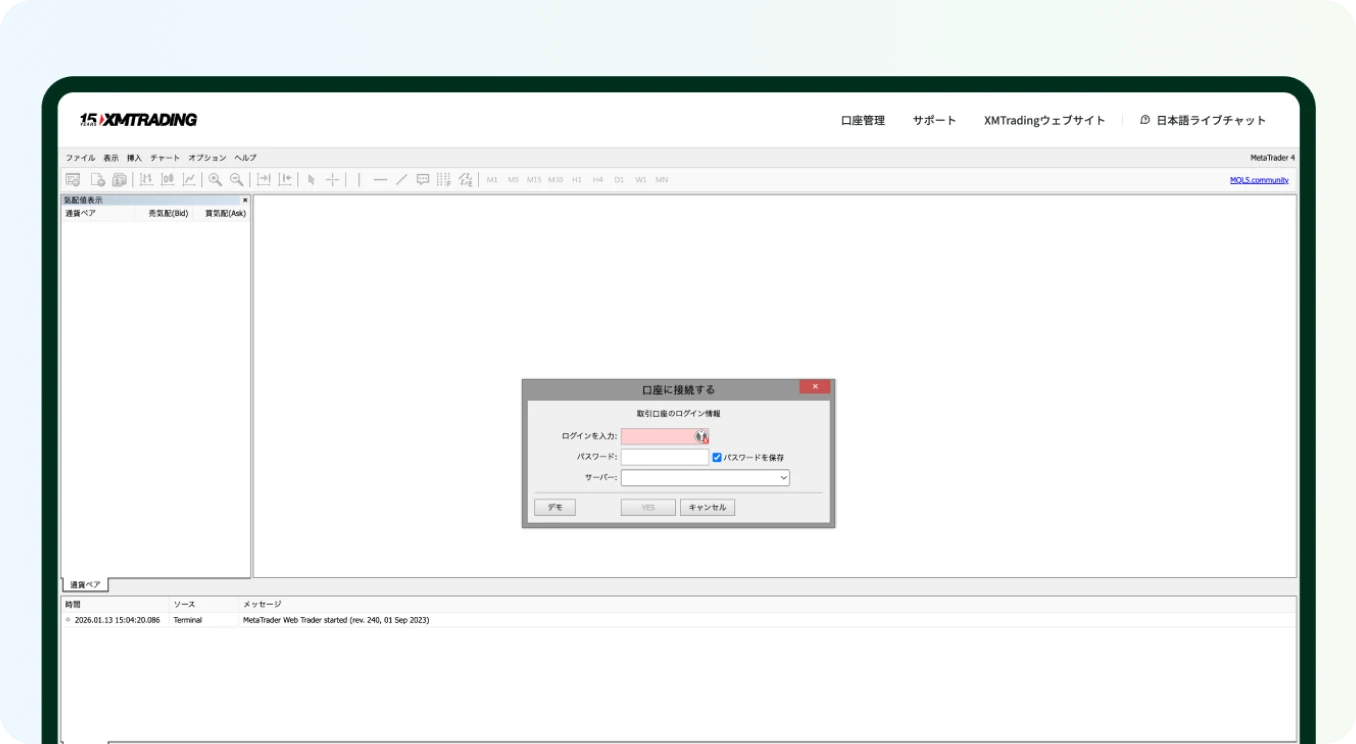Enable the Auto Scroll toolbar icon
The height and width of the screenshot is (744, 1356).
point(263,180)
